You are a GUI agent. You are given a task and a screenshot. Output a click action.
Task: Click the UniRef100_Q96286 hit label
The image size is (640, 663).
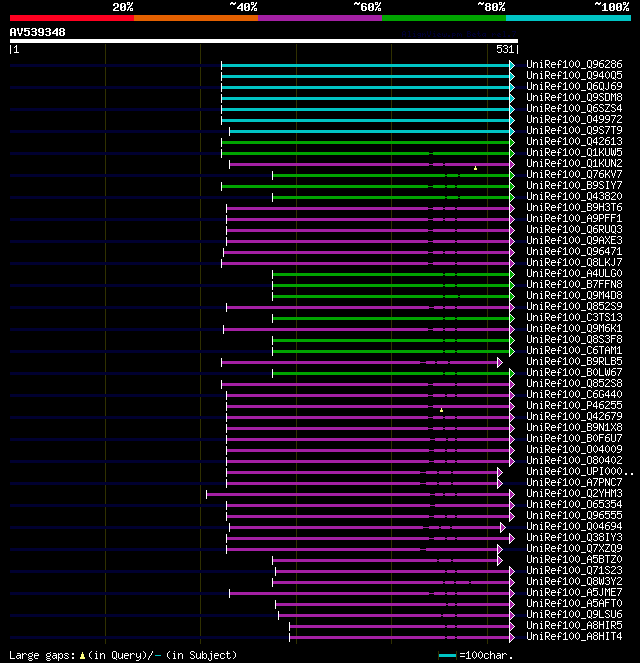(574, 64)
